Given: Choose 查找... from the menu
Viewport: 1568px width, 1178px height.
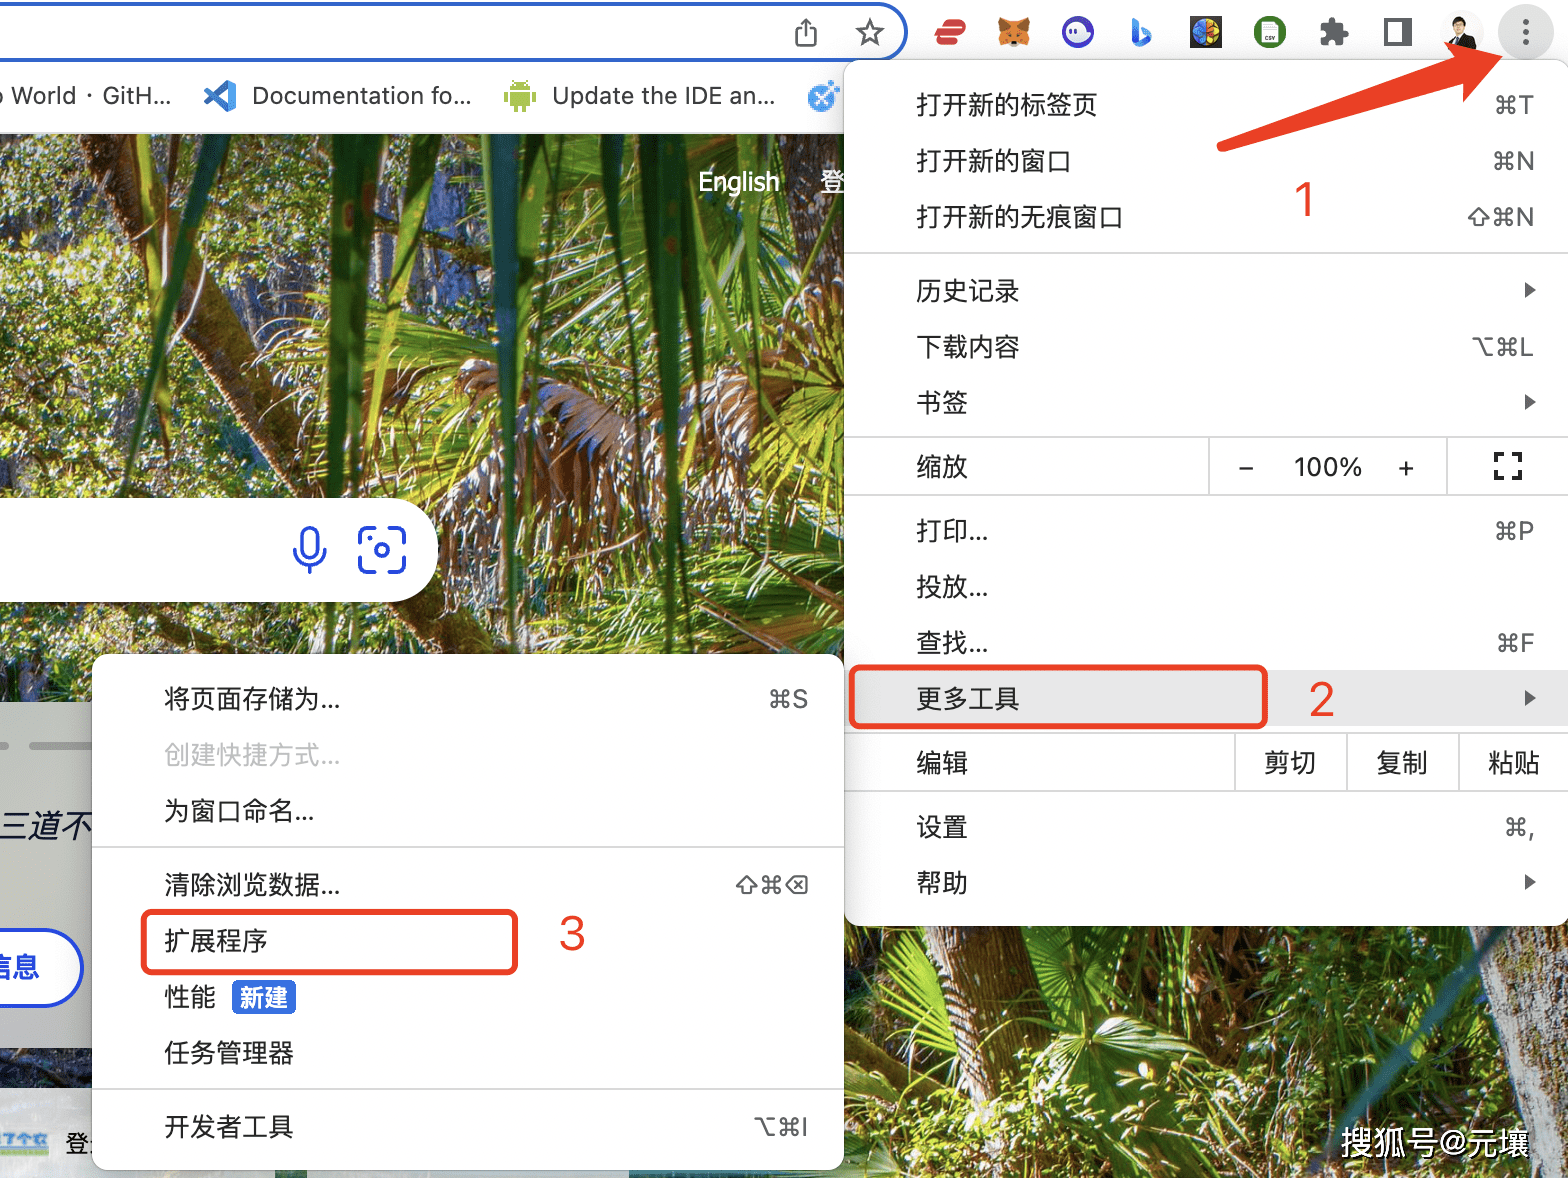Looking at the screenshot, I should click(1206, 643).
